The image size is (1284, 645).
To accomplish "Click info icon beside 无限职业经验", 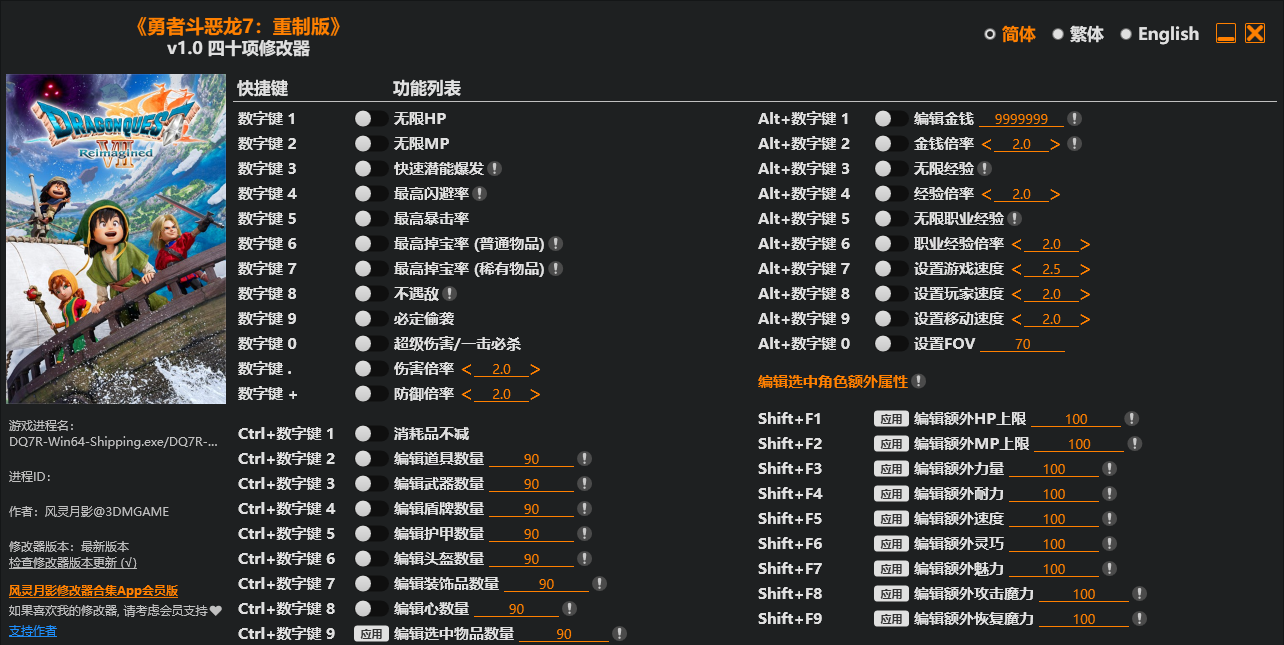I will 1014,219.
